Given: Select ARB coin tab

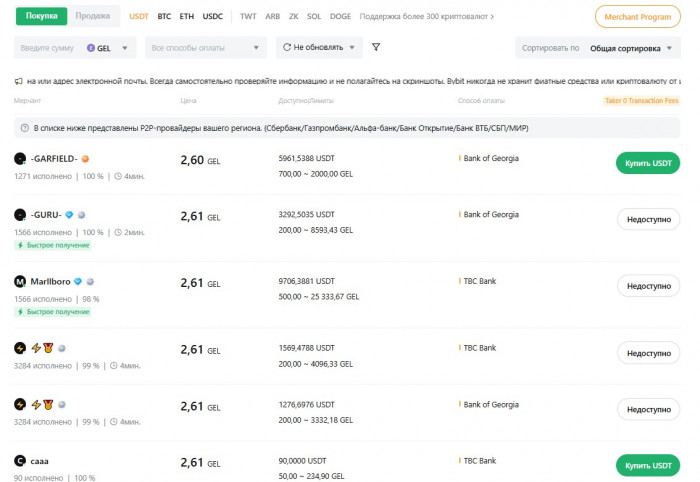Looking at the screenshot, I should pyautogui.click(x=272, y=17).
